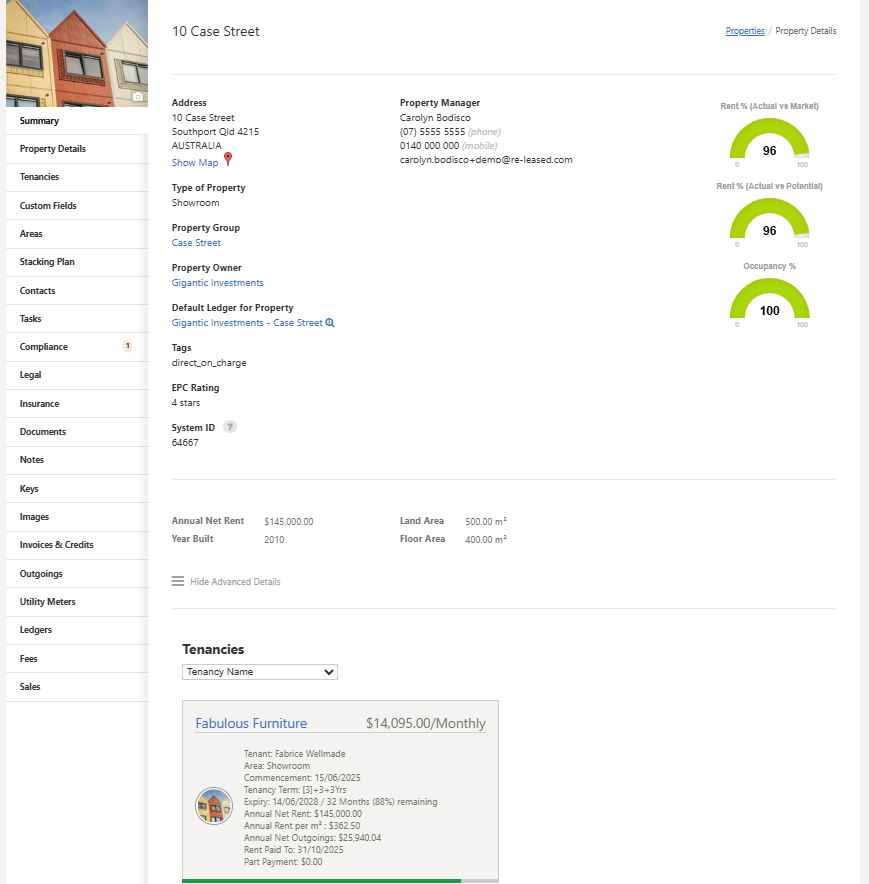Click the System ID help question icon
This screenshot has height=884, width=869.
coord(230,427)
